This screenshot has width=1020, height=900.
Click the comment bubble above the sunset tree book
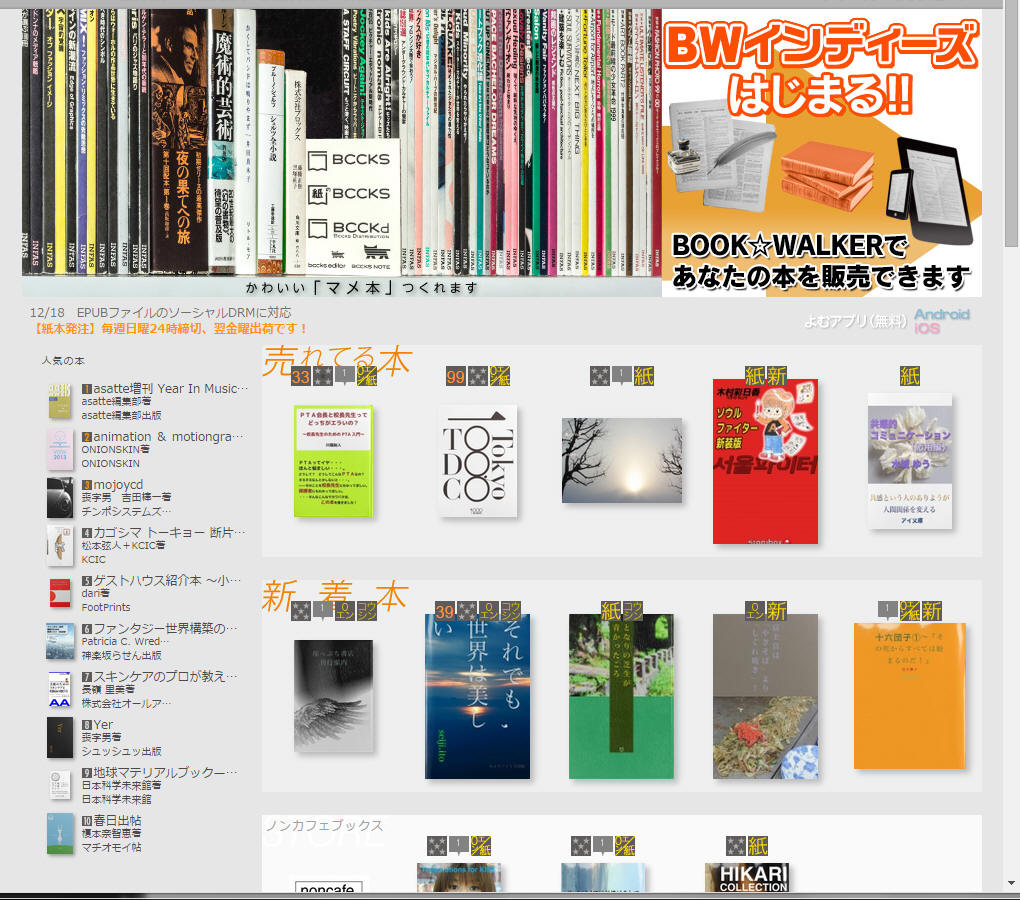click(621, 376)
